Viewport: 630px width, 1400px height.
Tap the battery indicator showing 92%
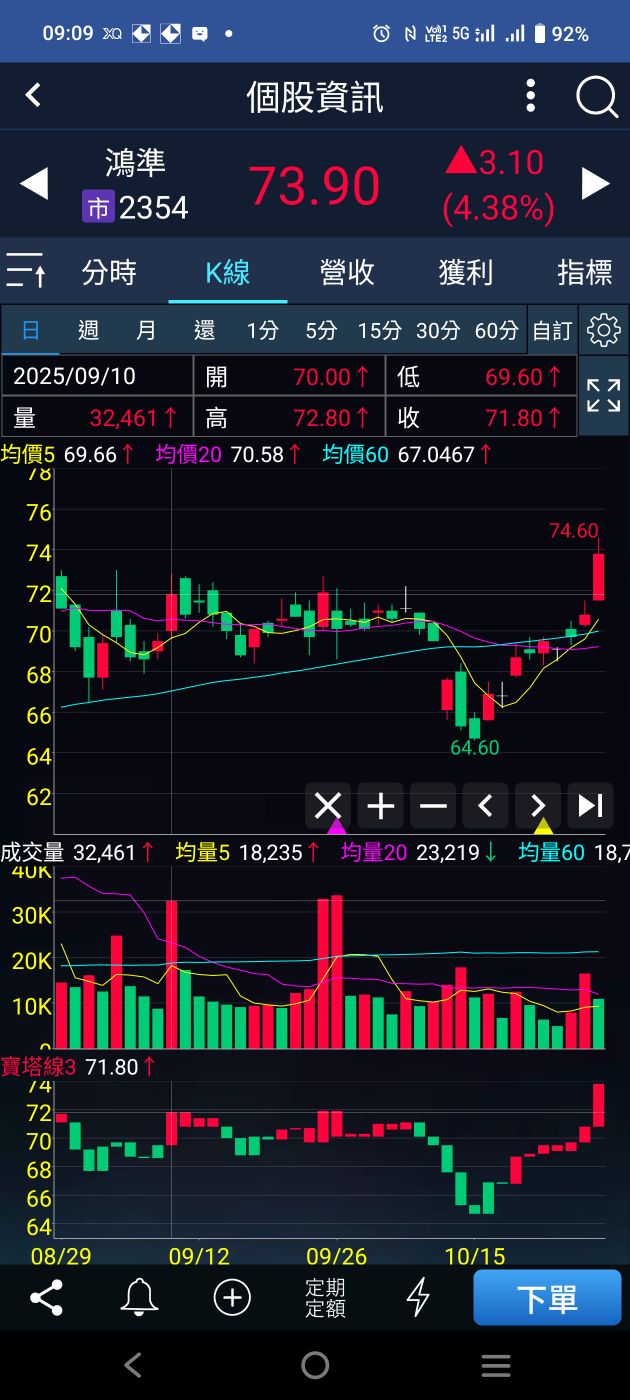coord(561,34)
